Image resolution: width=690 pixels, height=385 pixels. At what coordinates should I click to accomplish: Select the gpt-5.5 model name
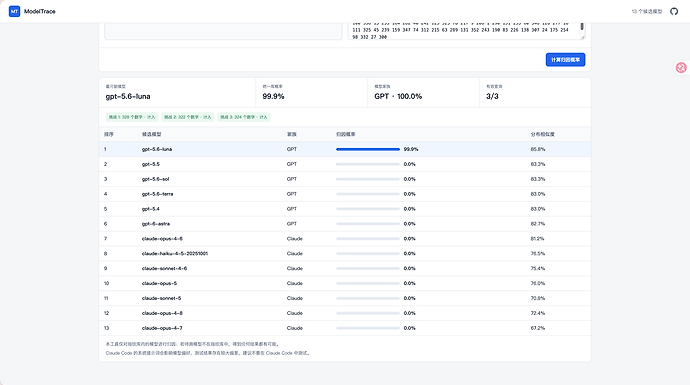(150, 164)
